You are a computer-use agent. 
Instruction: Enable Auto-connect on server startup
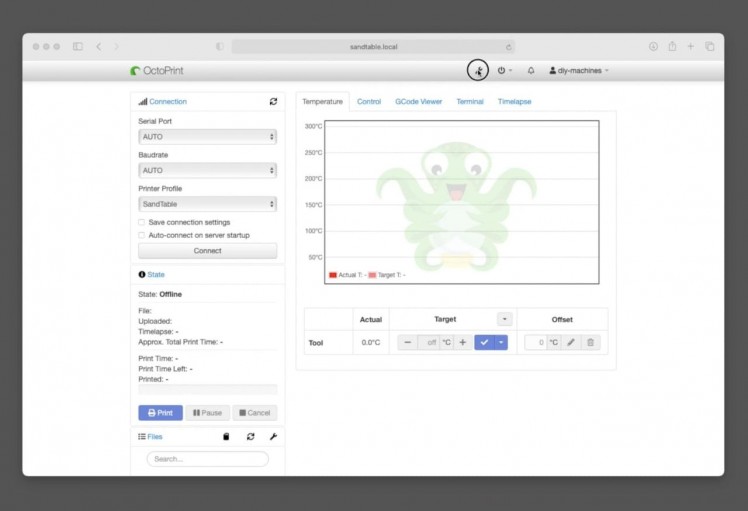point(141,235)
